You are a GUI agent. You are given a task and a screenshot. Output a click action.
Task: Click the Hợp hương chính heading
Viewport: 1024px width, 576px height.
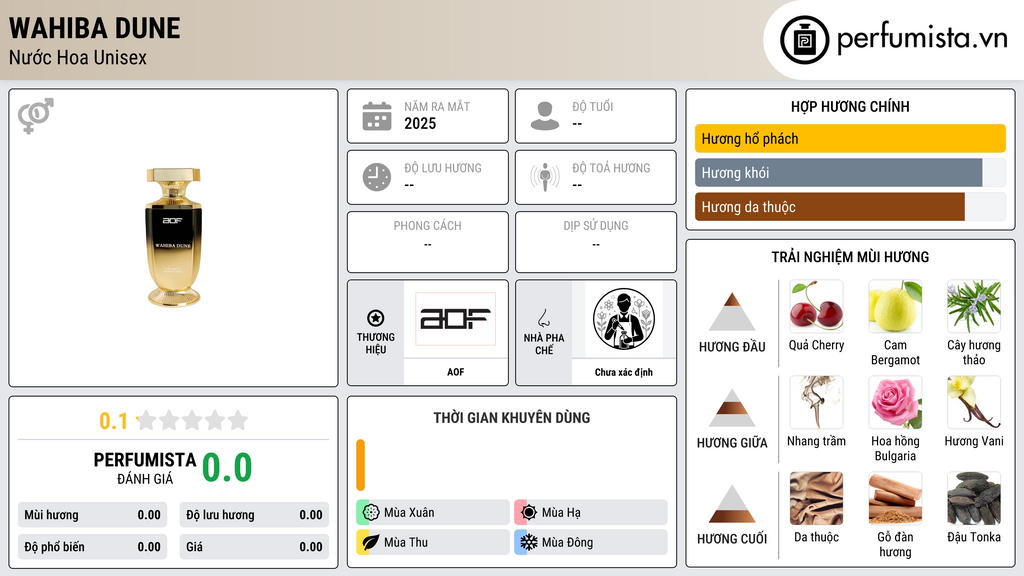(850, 106)
